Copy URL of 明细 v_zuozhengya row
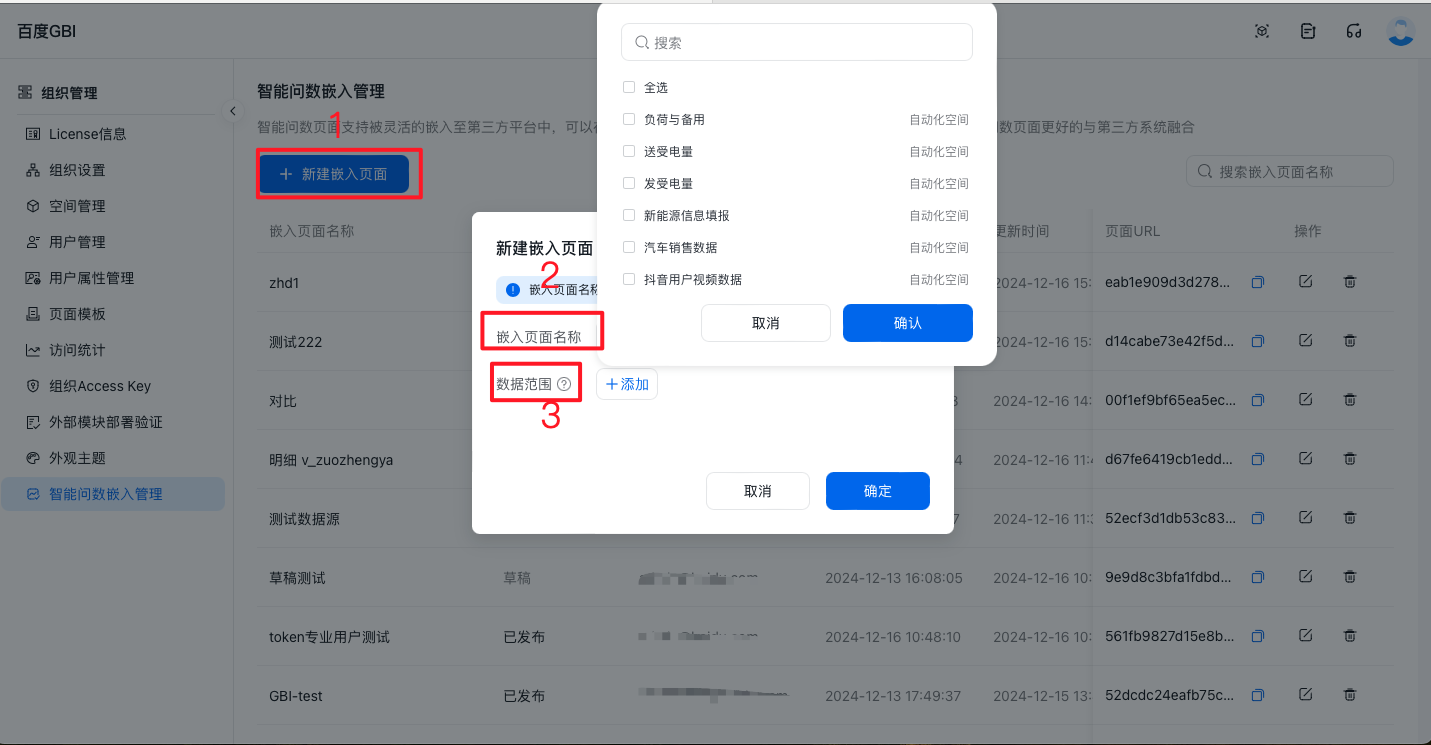1431x745 pixels. (1259, 460)
